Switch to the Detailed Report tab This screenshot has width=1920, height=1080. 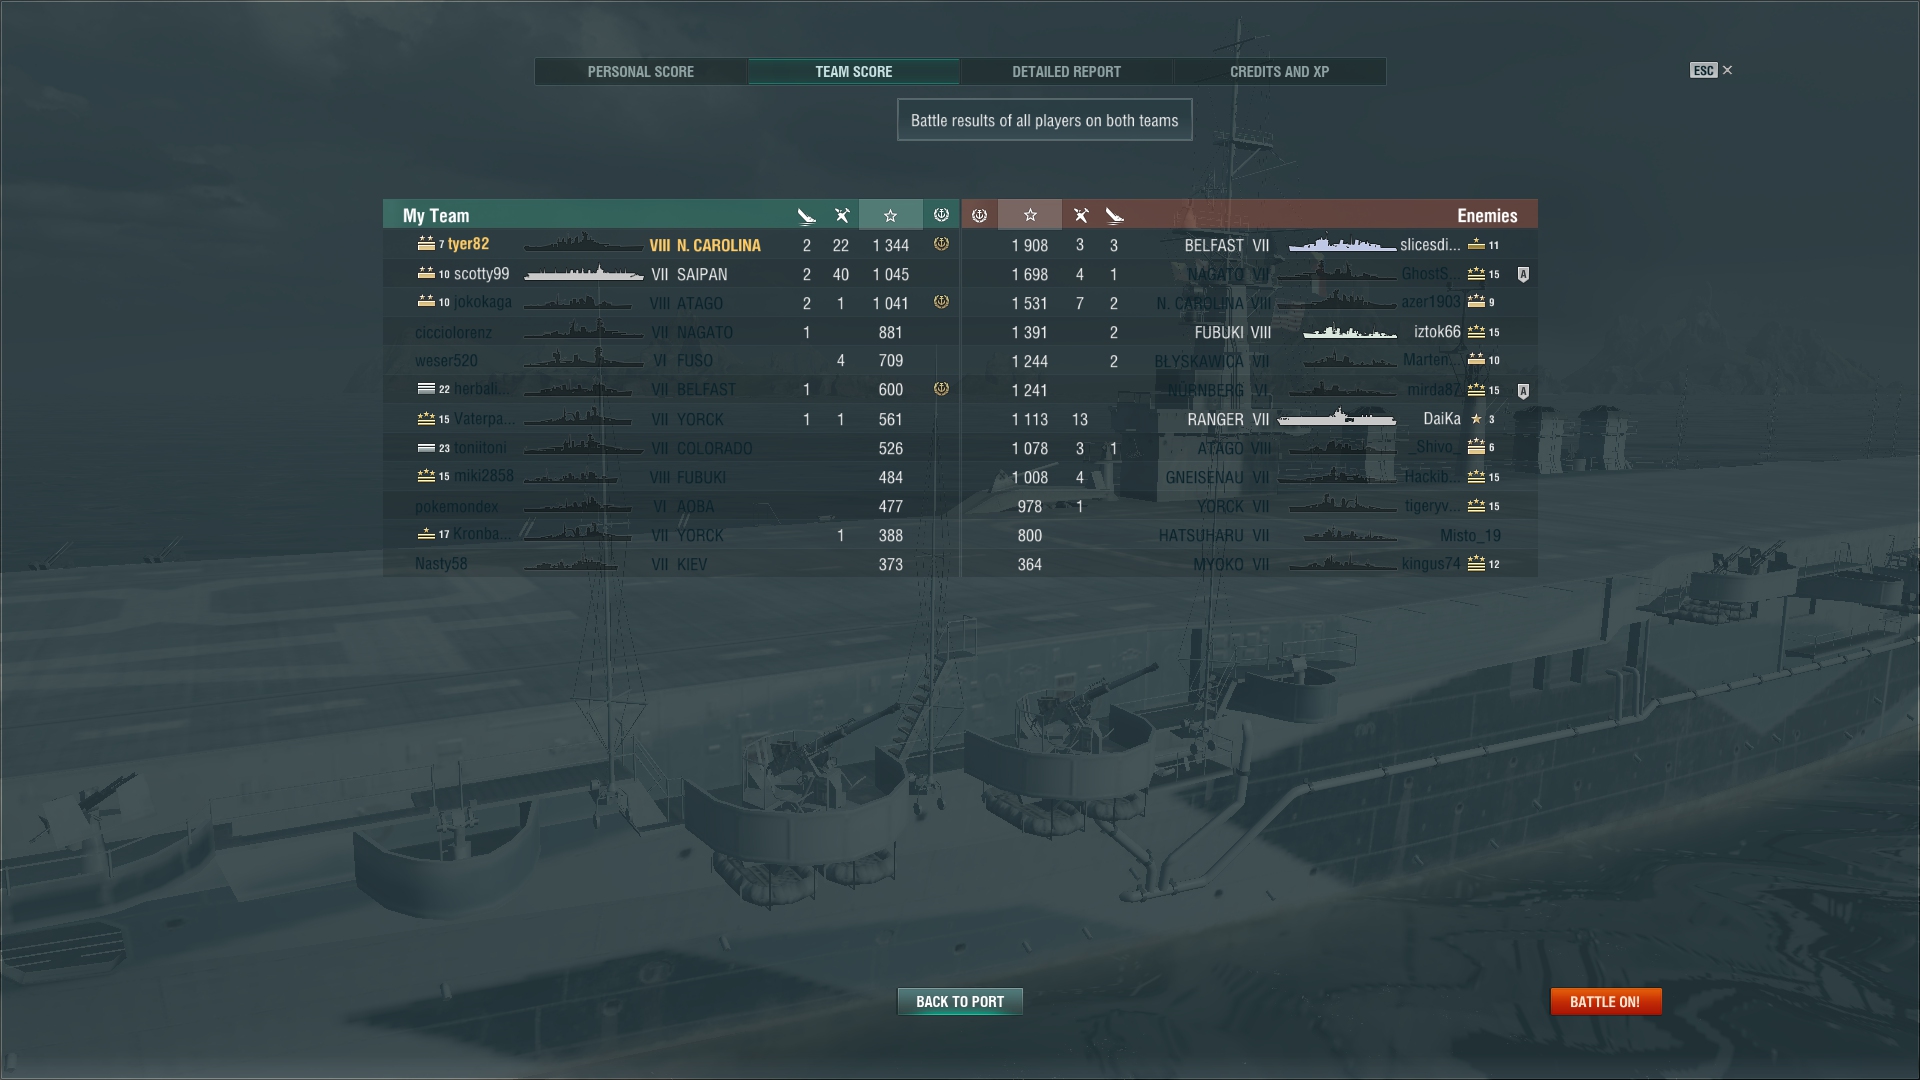1066,71
